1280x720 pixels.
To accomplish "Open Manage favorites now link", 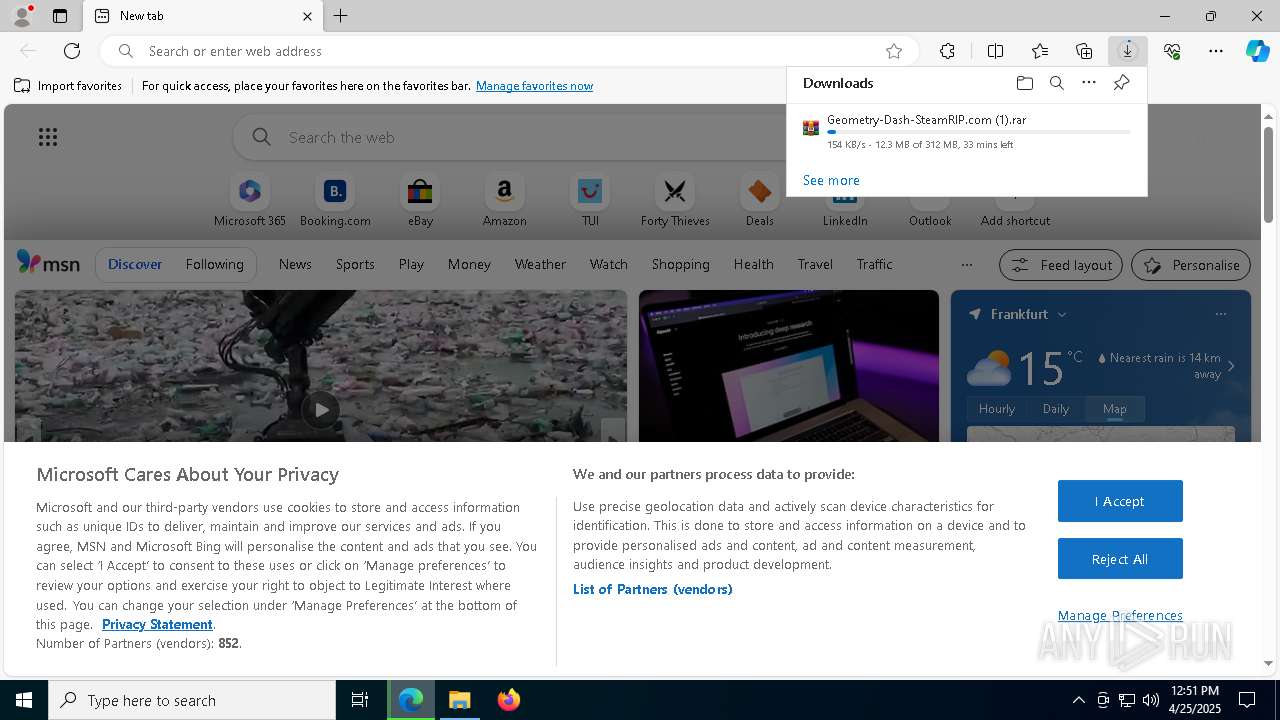I will (534, 86).
